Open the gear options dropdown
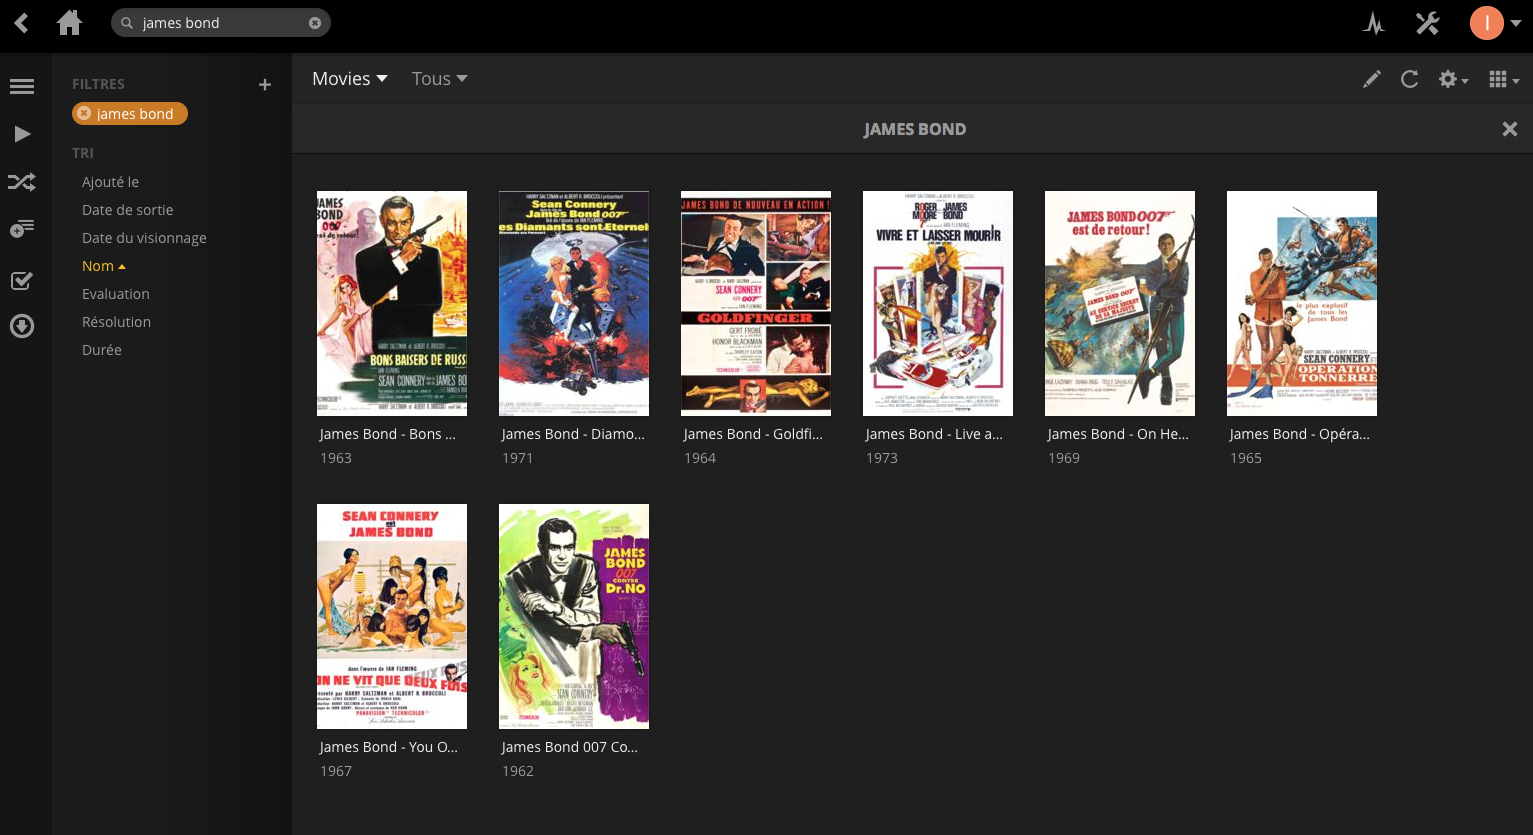1533x835 pixels. 1453,79
